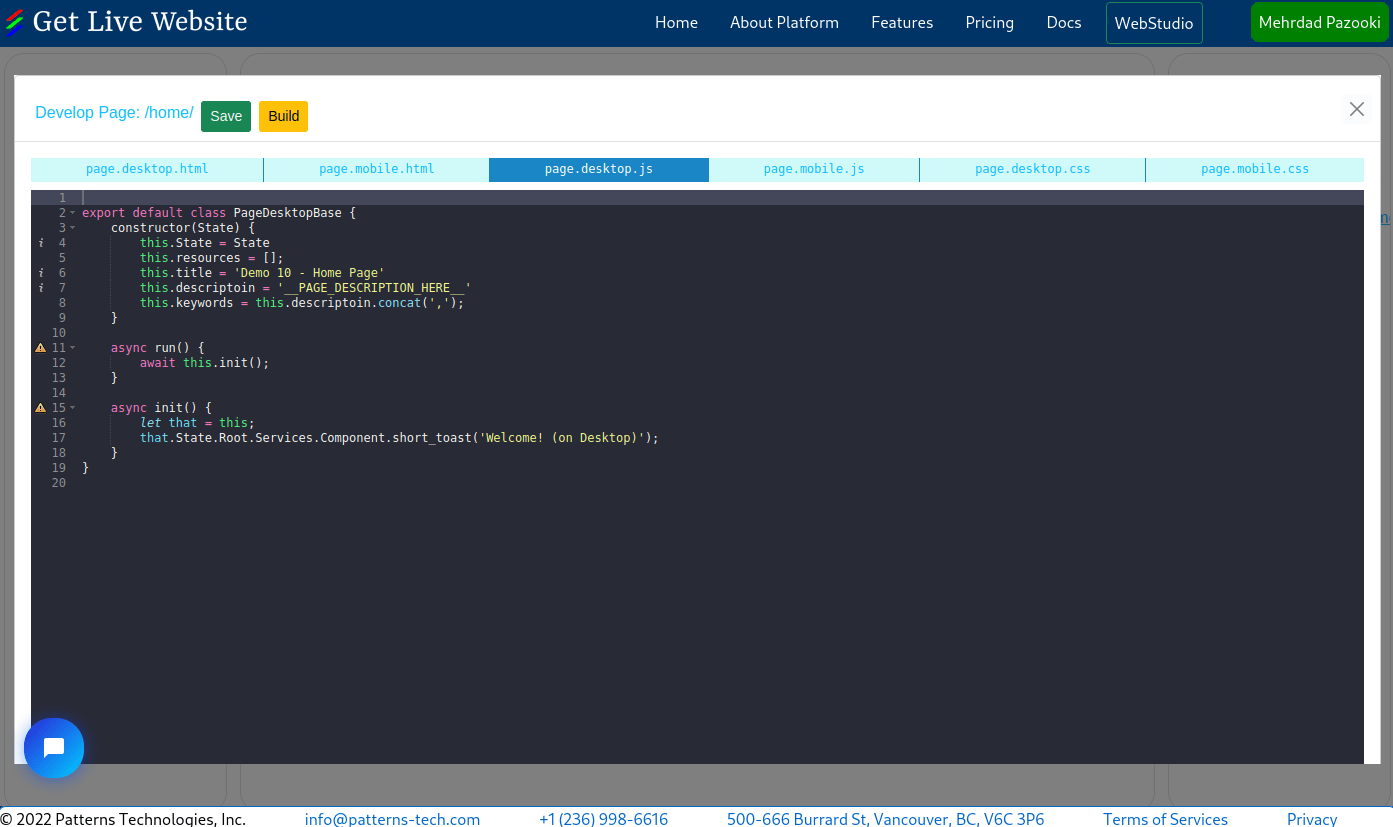Switch to page.desktop.html tab
This screenshot has height=827, width=1393.
[x=147, y=169]
